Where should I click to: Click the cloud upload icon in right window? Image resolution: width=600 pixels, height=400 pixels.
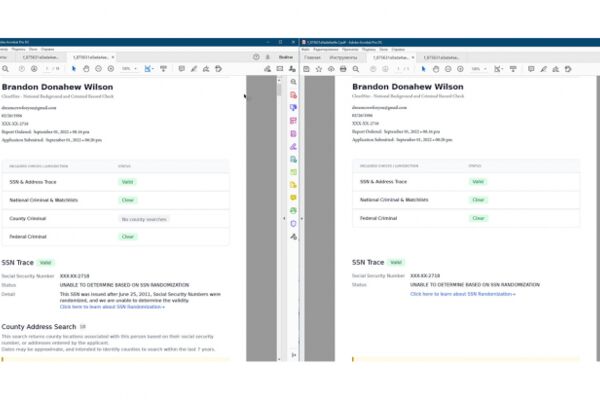pyautogui.click(x=331, y=69)
